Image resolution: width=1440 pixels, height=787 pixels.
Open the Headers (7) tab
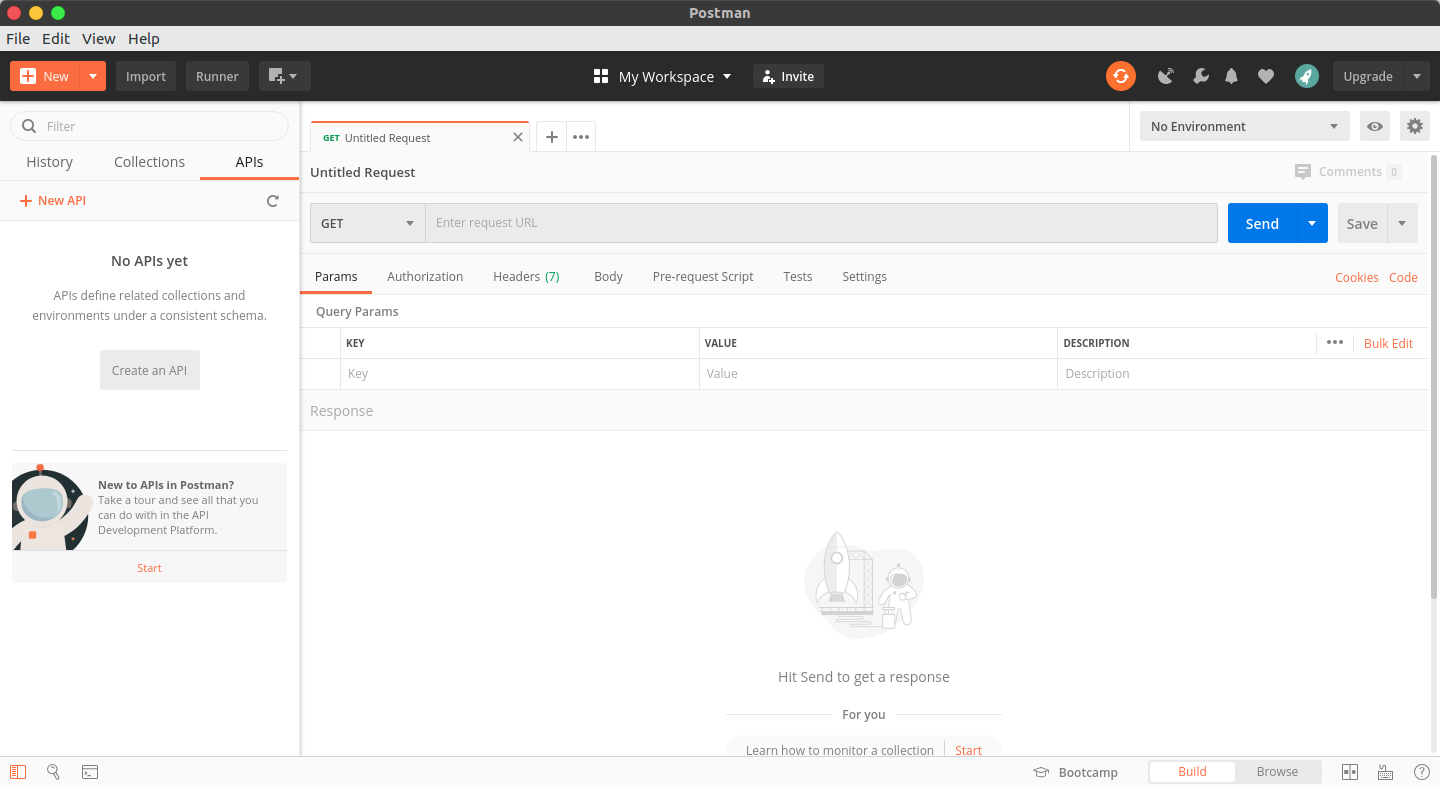[526, 276]
